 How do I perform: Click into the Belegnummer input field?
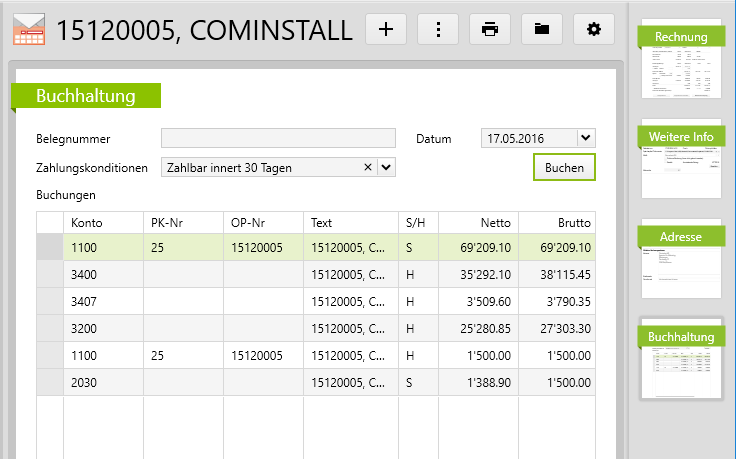(x=278, y=139)
